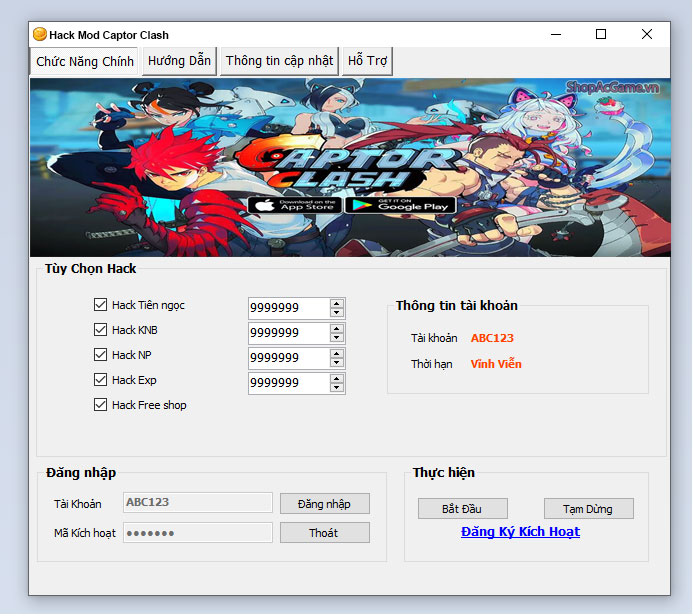Toggle the Hack Tiên ngọc checkbox
Image resolution: width=693 pixels, height=616 pixels.
coord(100,304)
